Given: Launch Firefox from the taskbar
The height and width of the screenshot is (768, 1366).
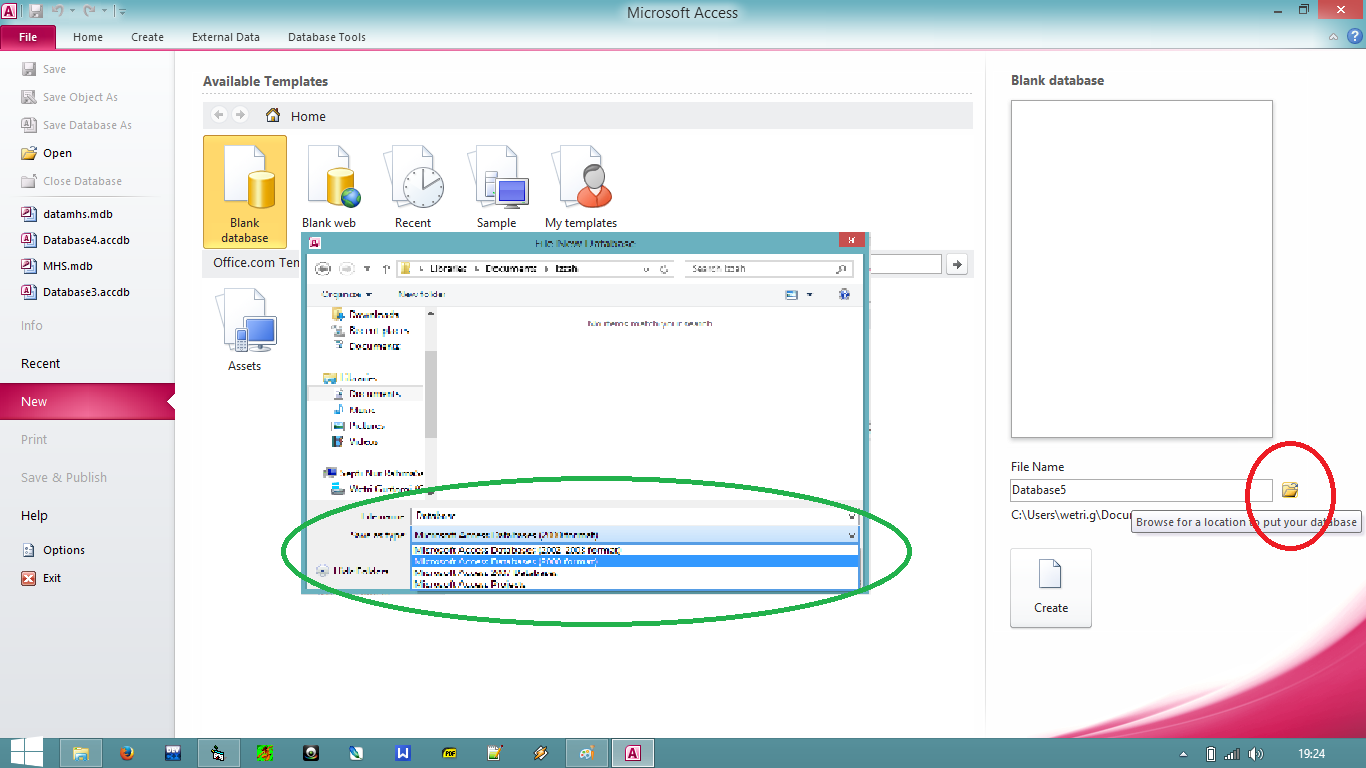Looking at the screenshot, I should pos(127,753).
